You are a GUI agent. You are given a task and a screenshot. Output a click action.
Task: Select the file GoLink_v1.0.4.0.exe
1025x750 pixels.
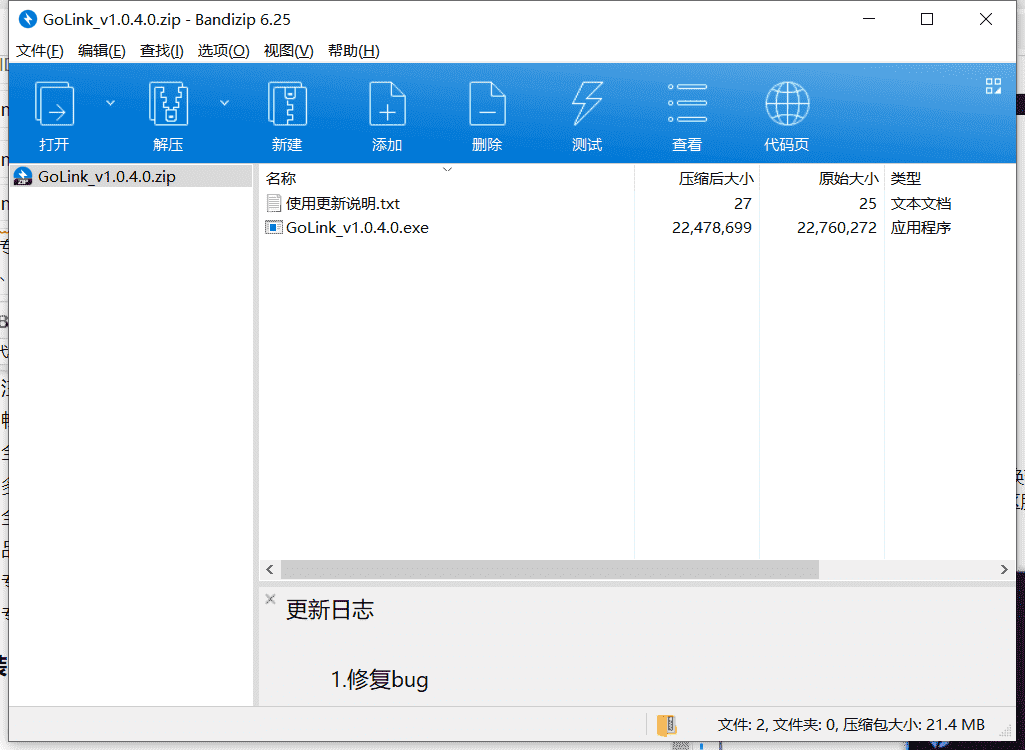pos(357,228)
